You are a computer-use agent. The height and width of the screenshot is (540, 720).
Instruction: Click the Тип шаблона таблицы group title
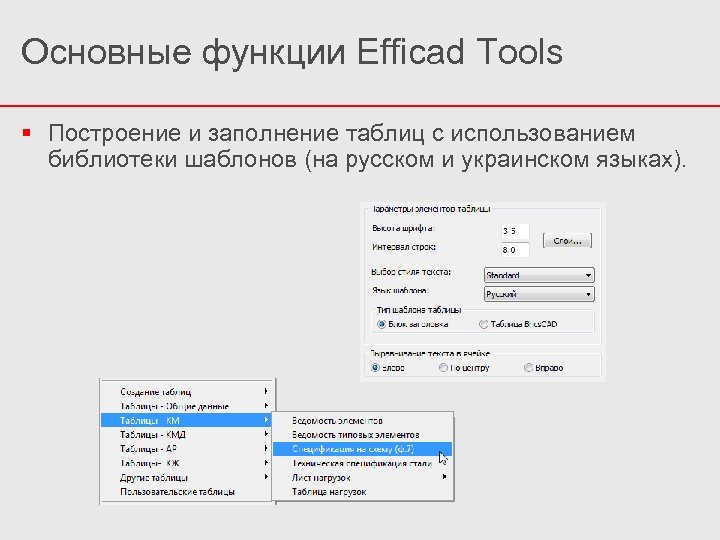point(419,310)
